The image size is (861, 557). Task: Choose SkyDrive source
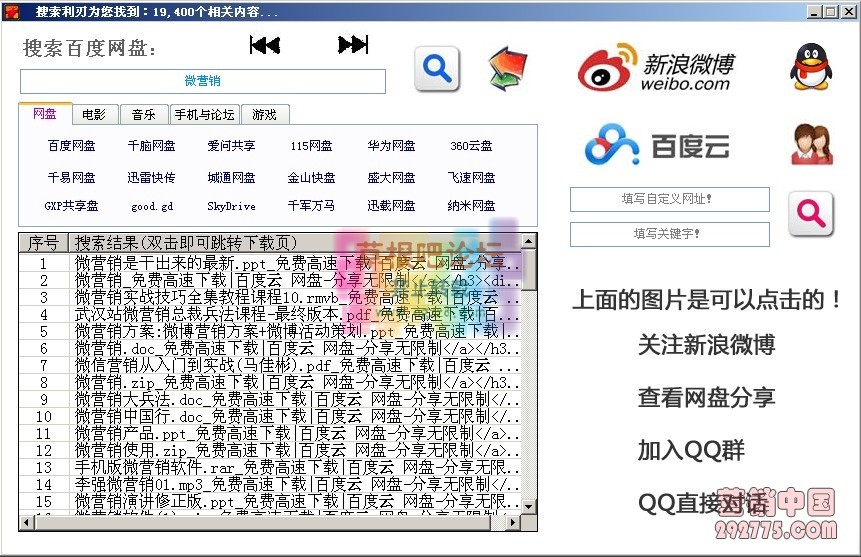231,206
